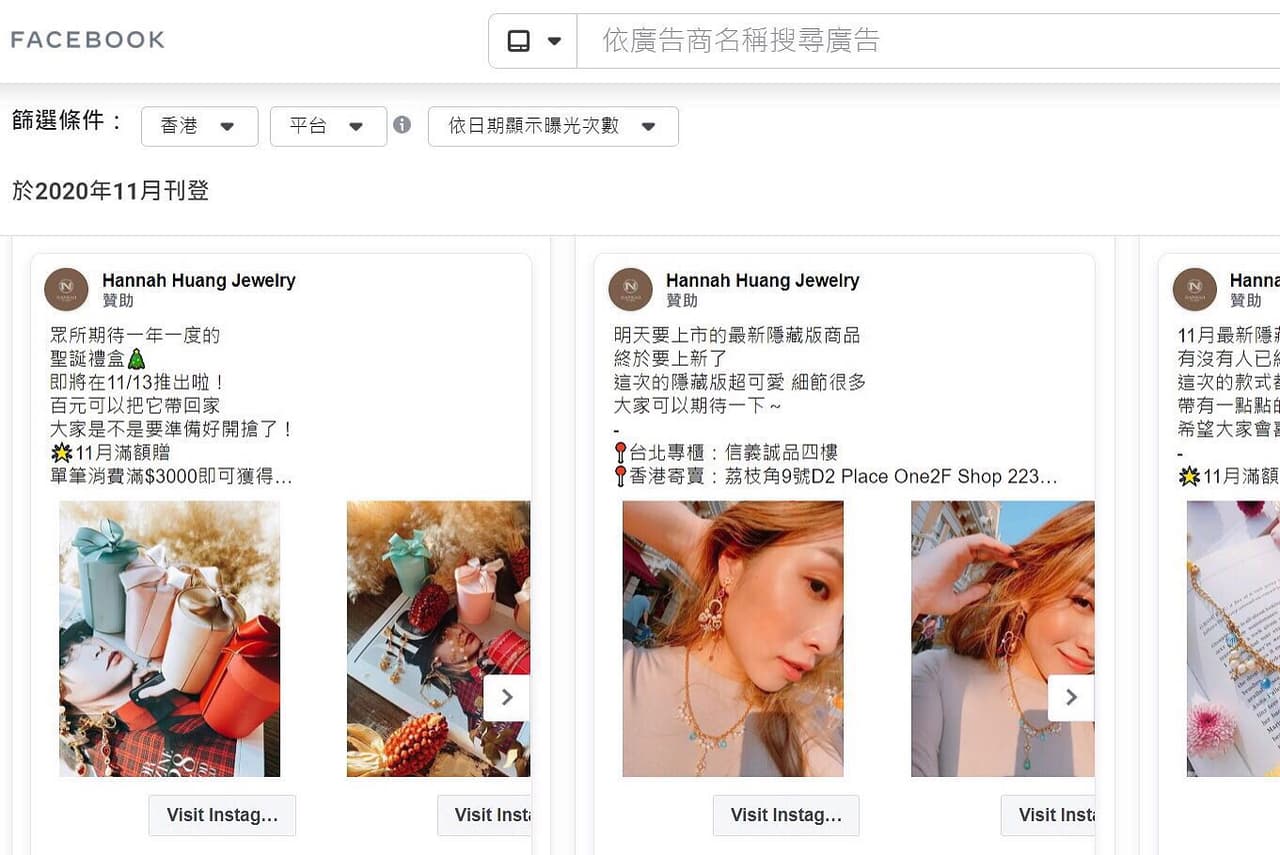Open Hannah Huang Jewelry on the 聖誕禮盒 ad
1280x855 pixels.
click(199, 281)
